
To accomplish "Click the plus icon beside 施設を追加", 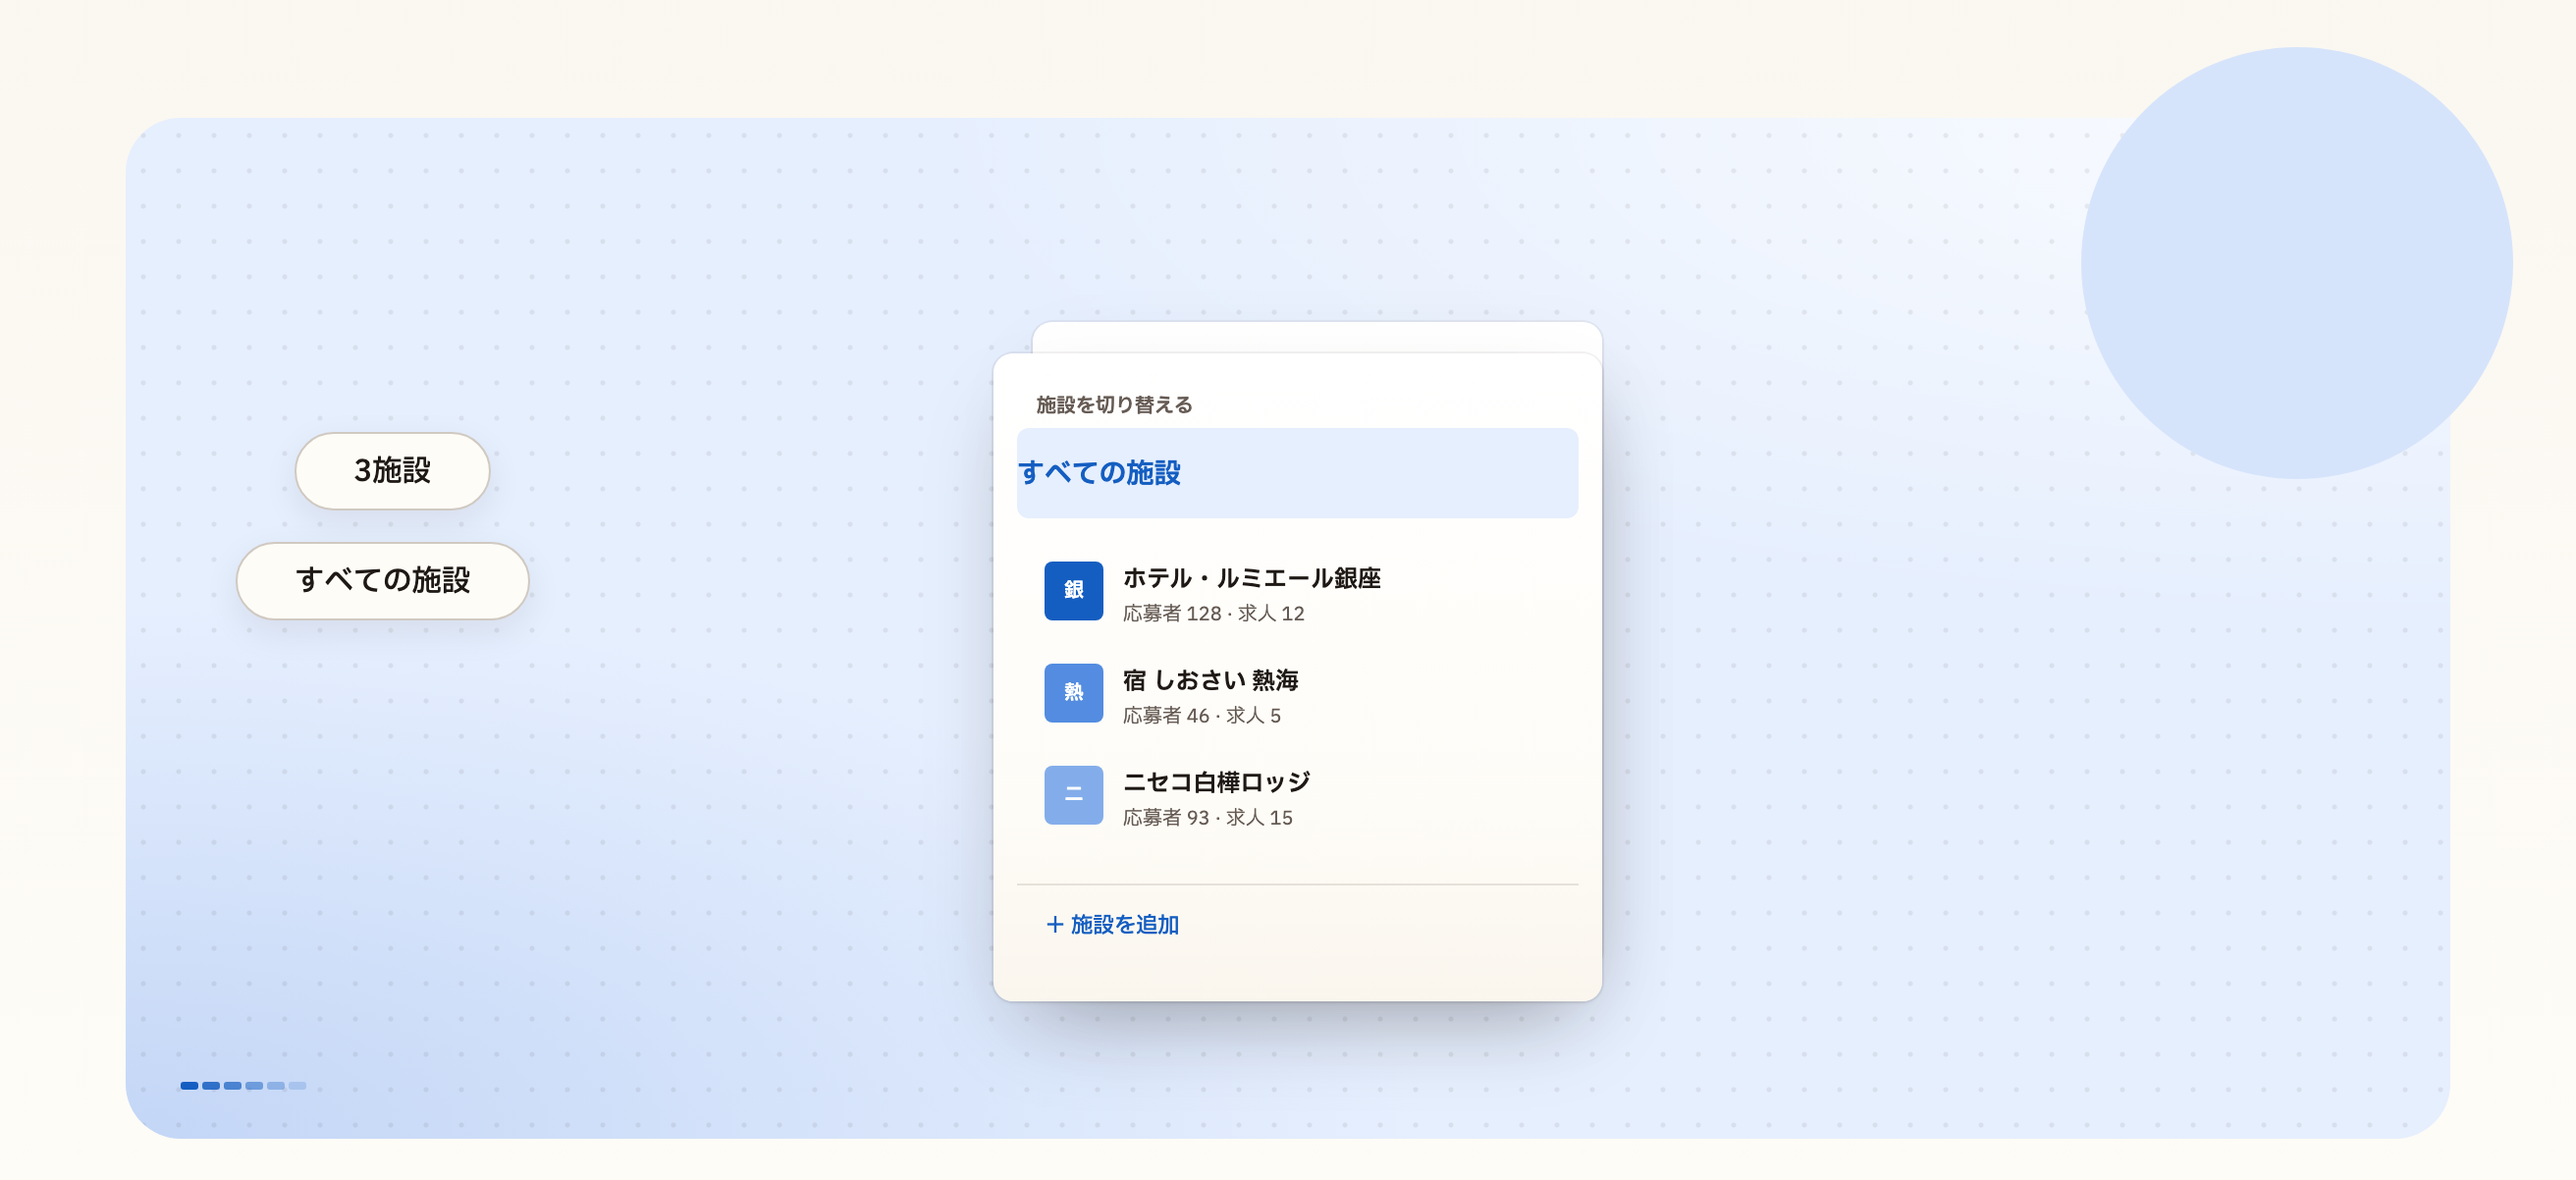I will tap(1054, 924).
